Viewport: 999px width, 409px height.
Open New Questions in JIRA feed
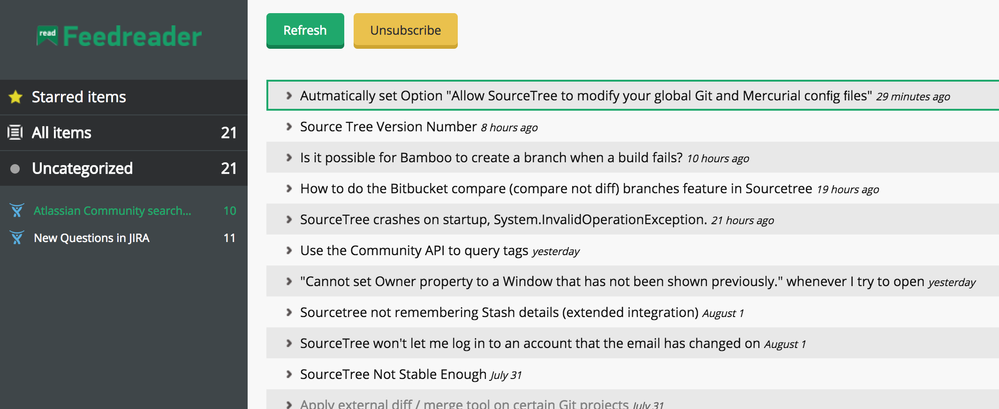[92, 238]
